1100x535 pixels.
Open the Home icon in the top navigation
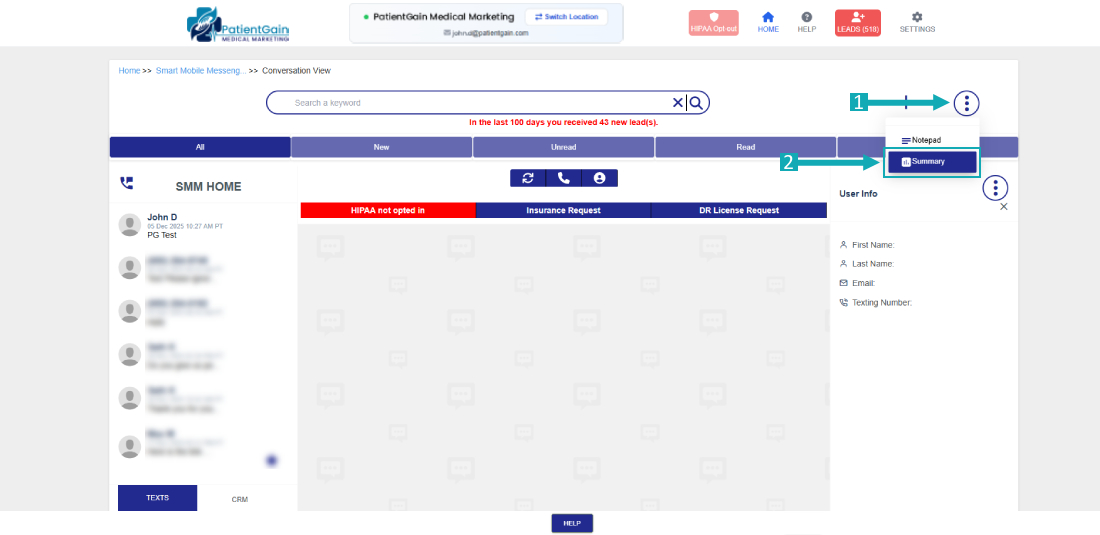pos(768,22)
